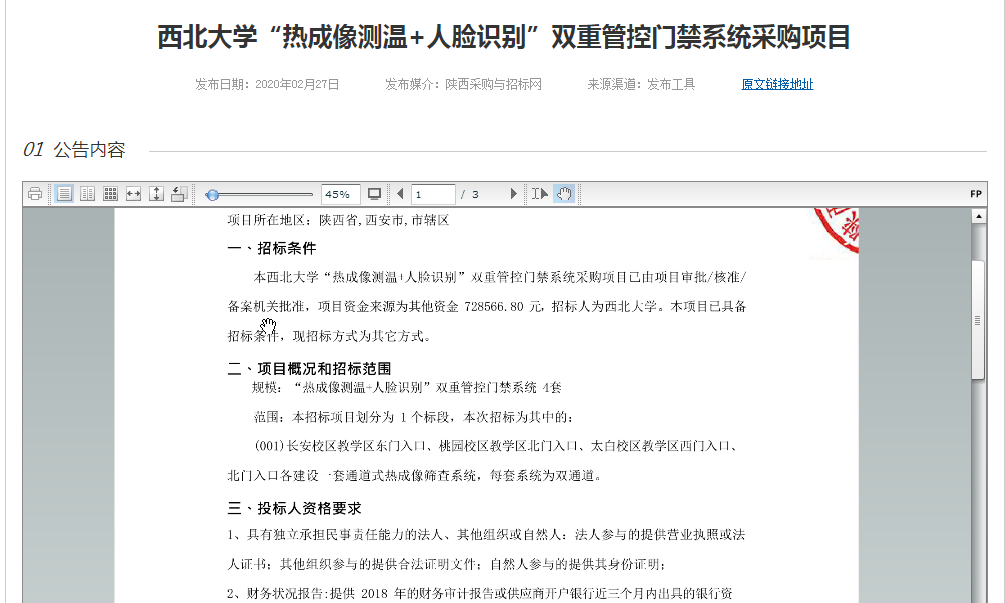Switch to two-page view mode
The width and height of the screenshot is (1005, 603).
(x=87, y=194)
